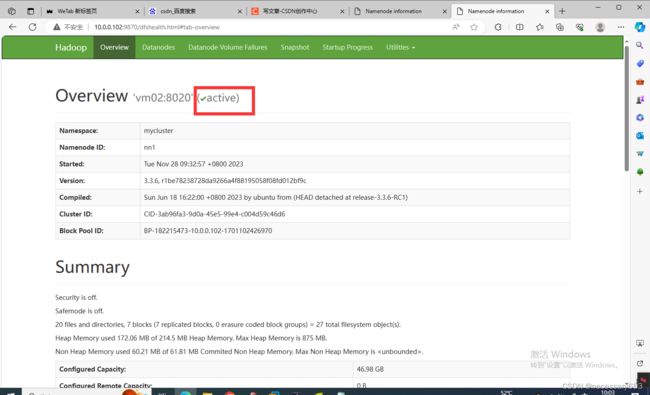Open the Snapshot nav tab
The height and width of the screenshot is (395, 650).
[295, 47]
